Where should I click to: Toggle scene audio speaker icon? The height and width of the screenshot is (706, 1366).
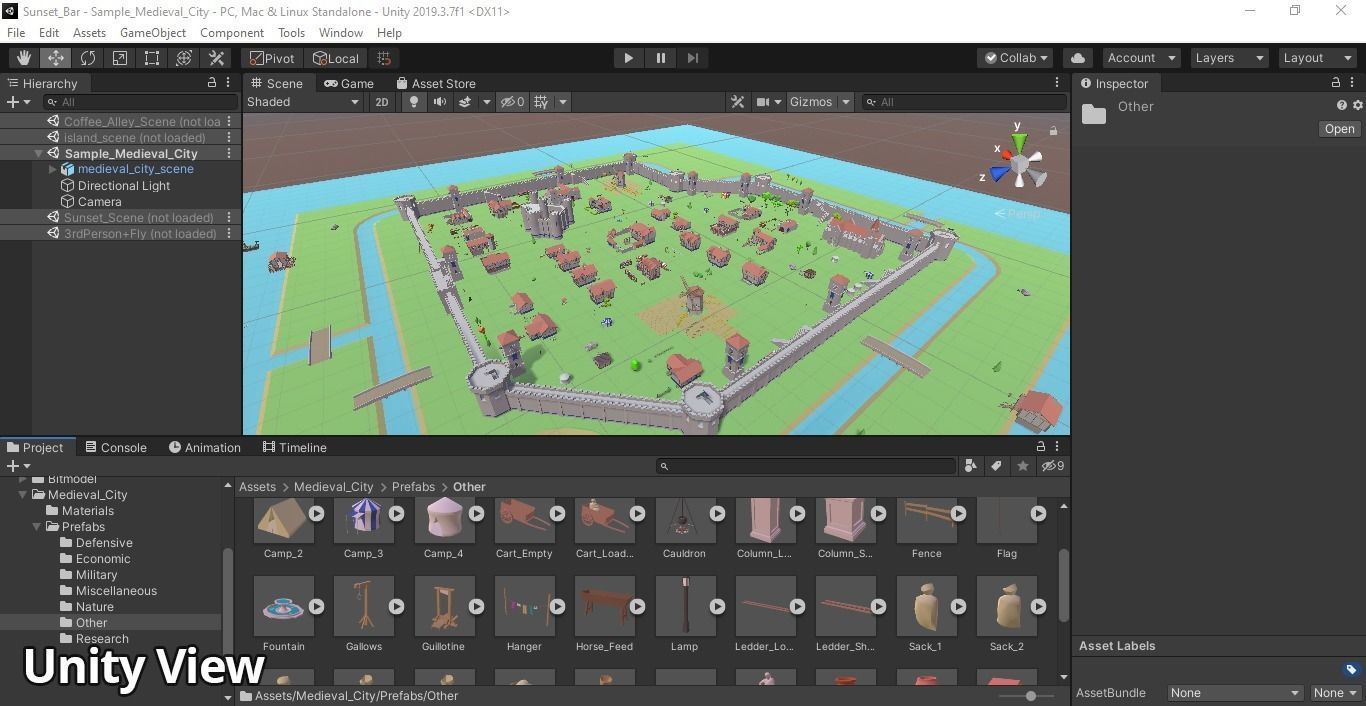pyautogui.click(x=439, y=102)
